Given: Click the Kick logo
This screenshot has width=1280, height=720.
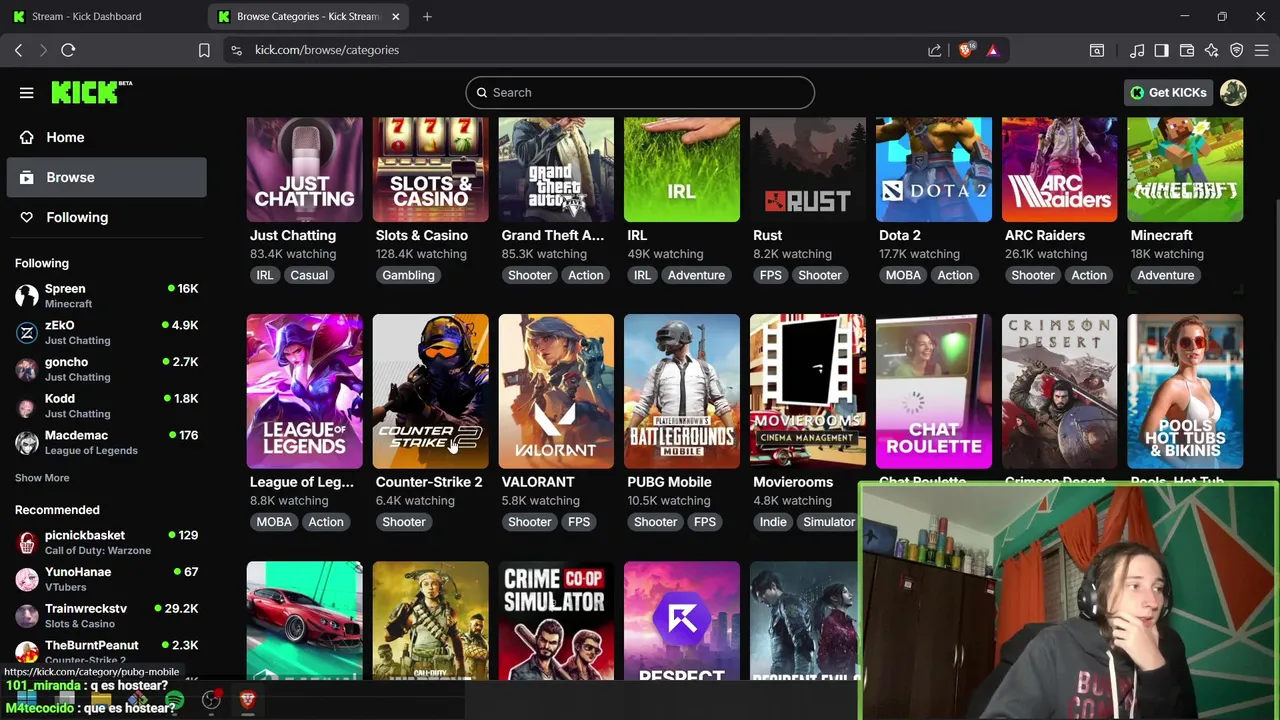Looking at the screenshot, I should [91, 92].
